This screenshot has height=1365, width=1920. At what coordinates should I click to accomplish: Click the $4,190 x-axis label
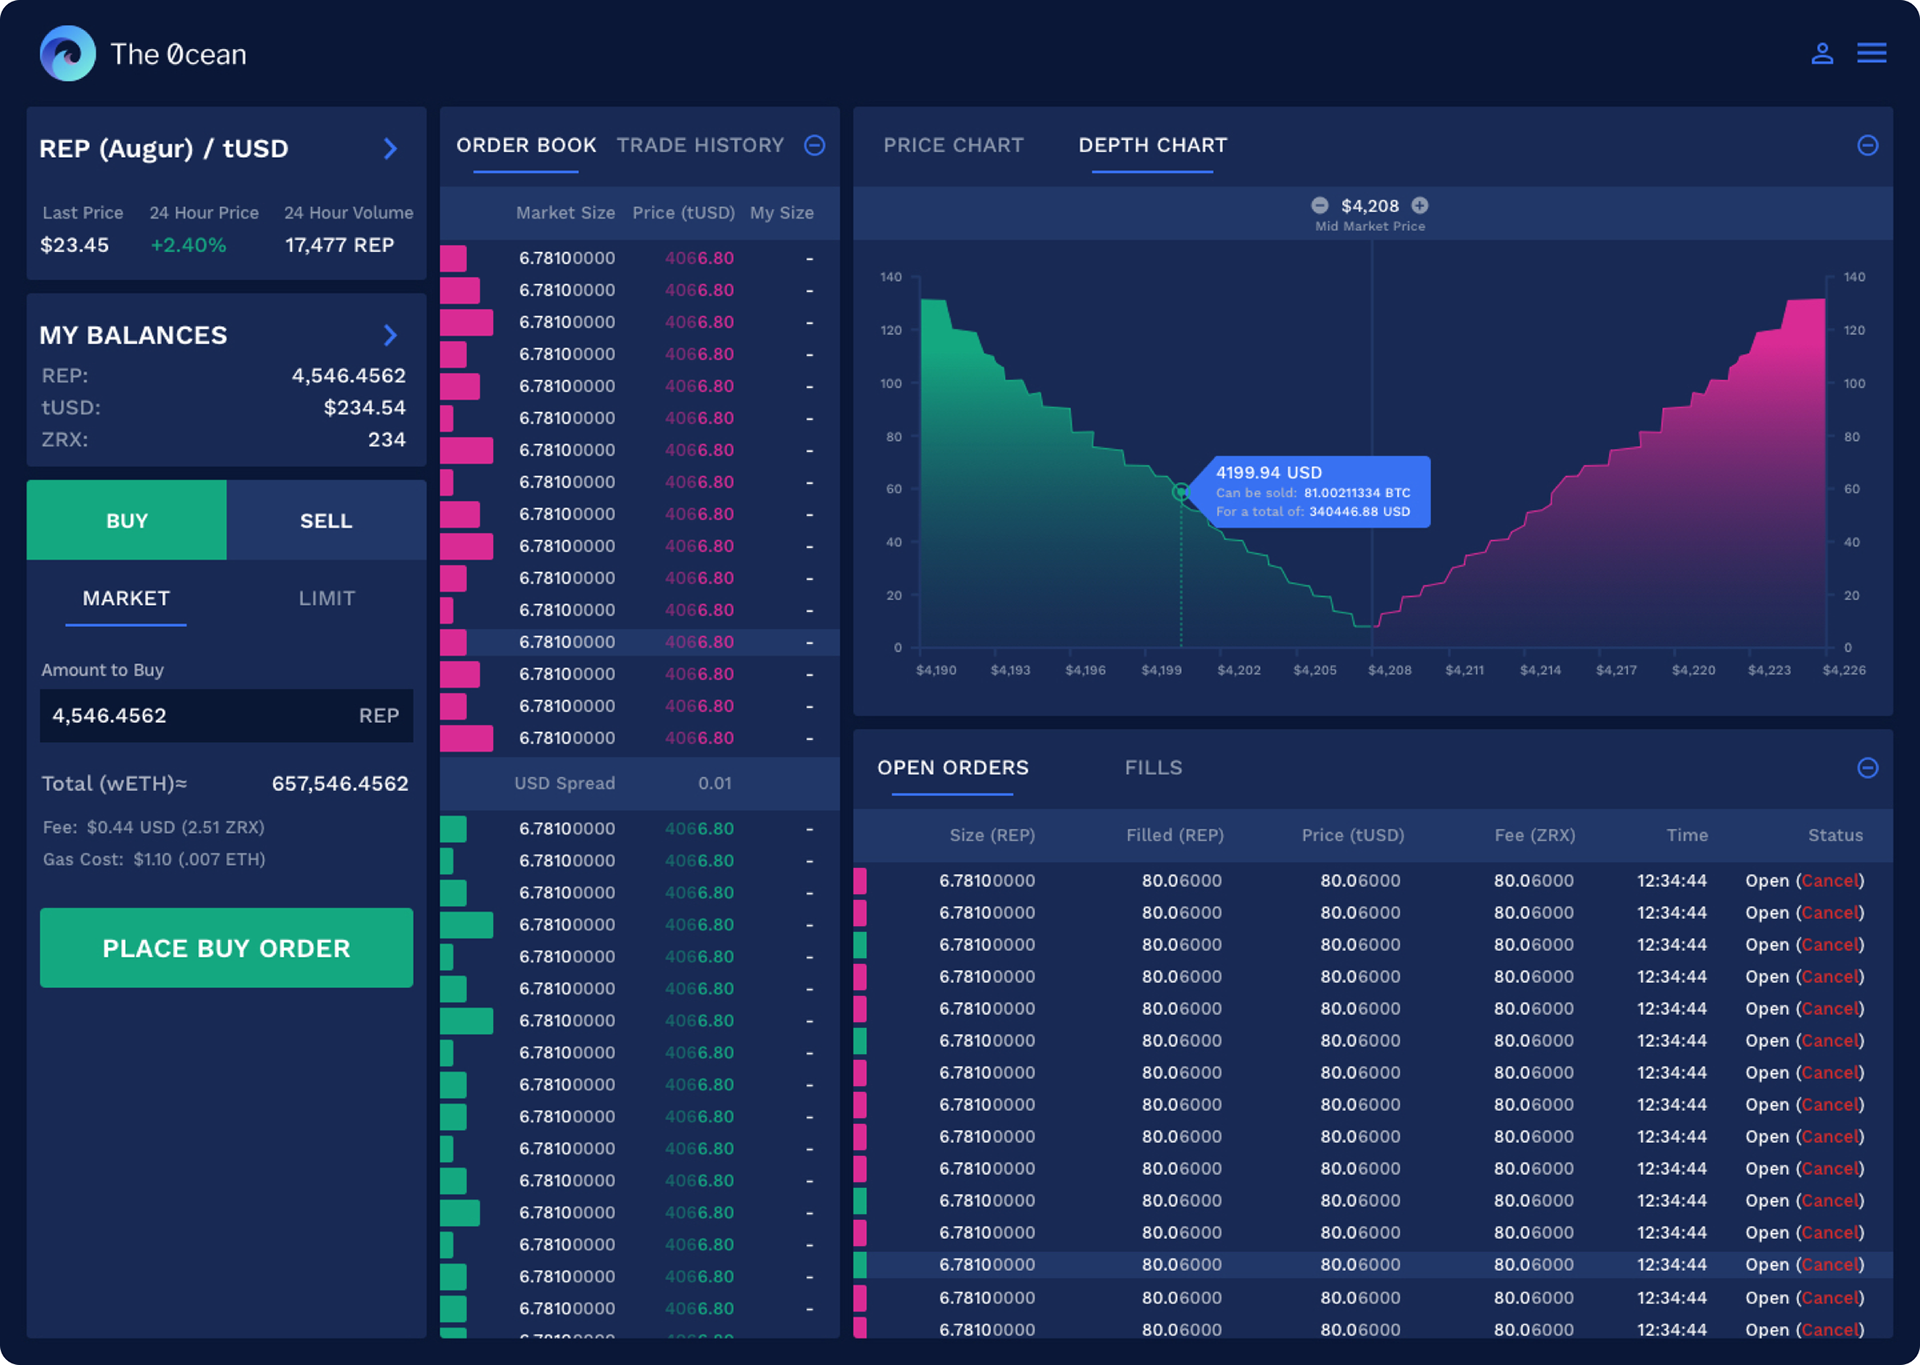point(936,670)
